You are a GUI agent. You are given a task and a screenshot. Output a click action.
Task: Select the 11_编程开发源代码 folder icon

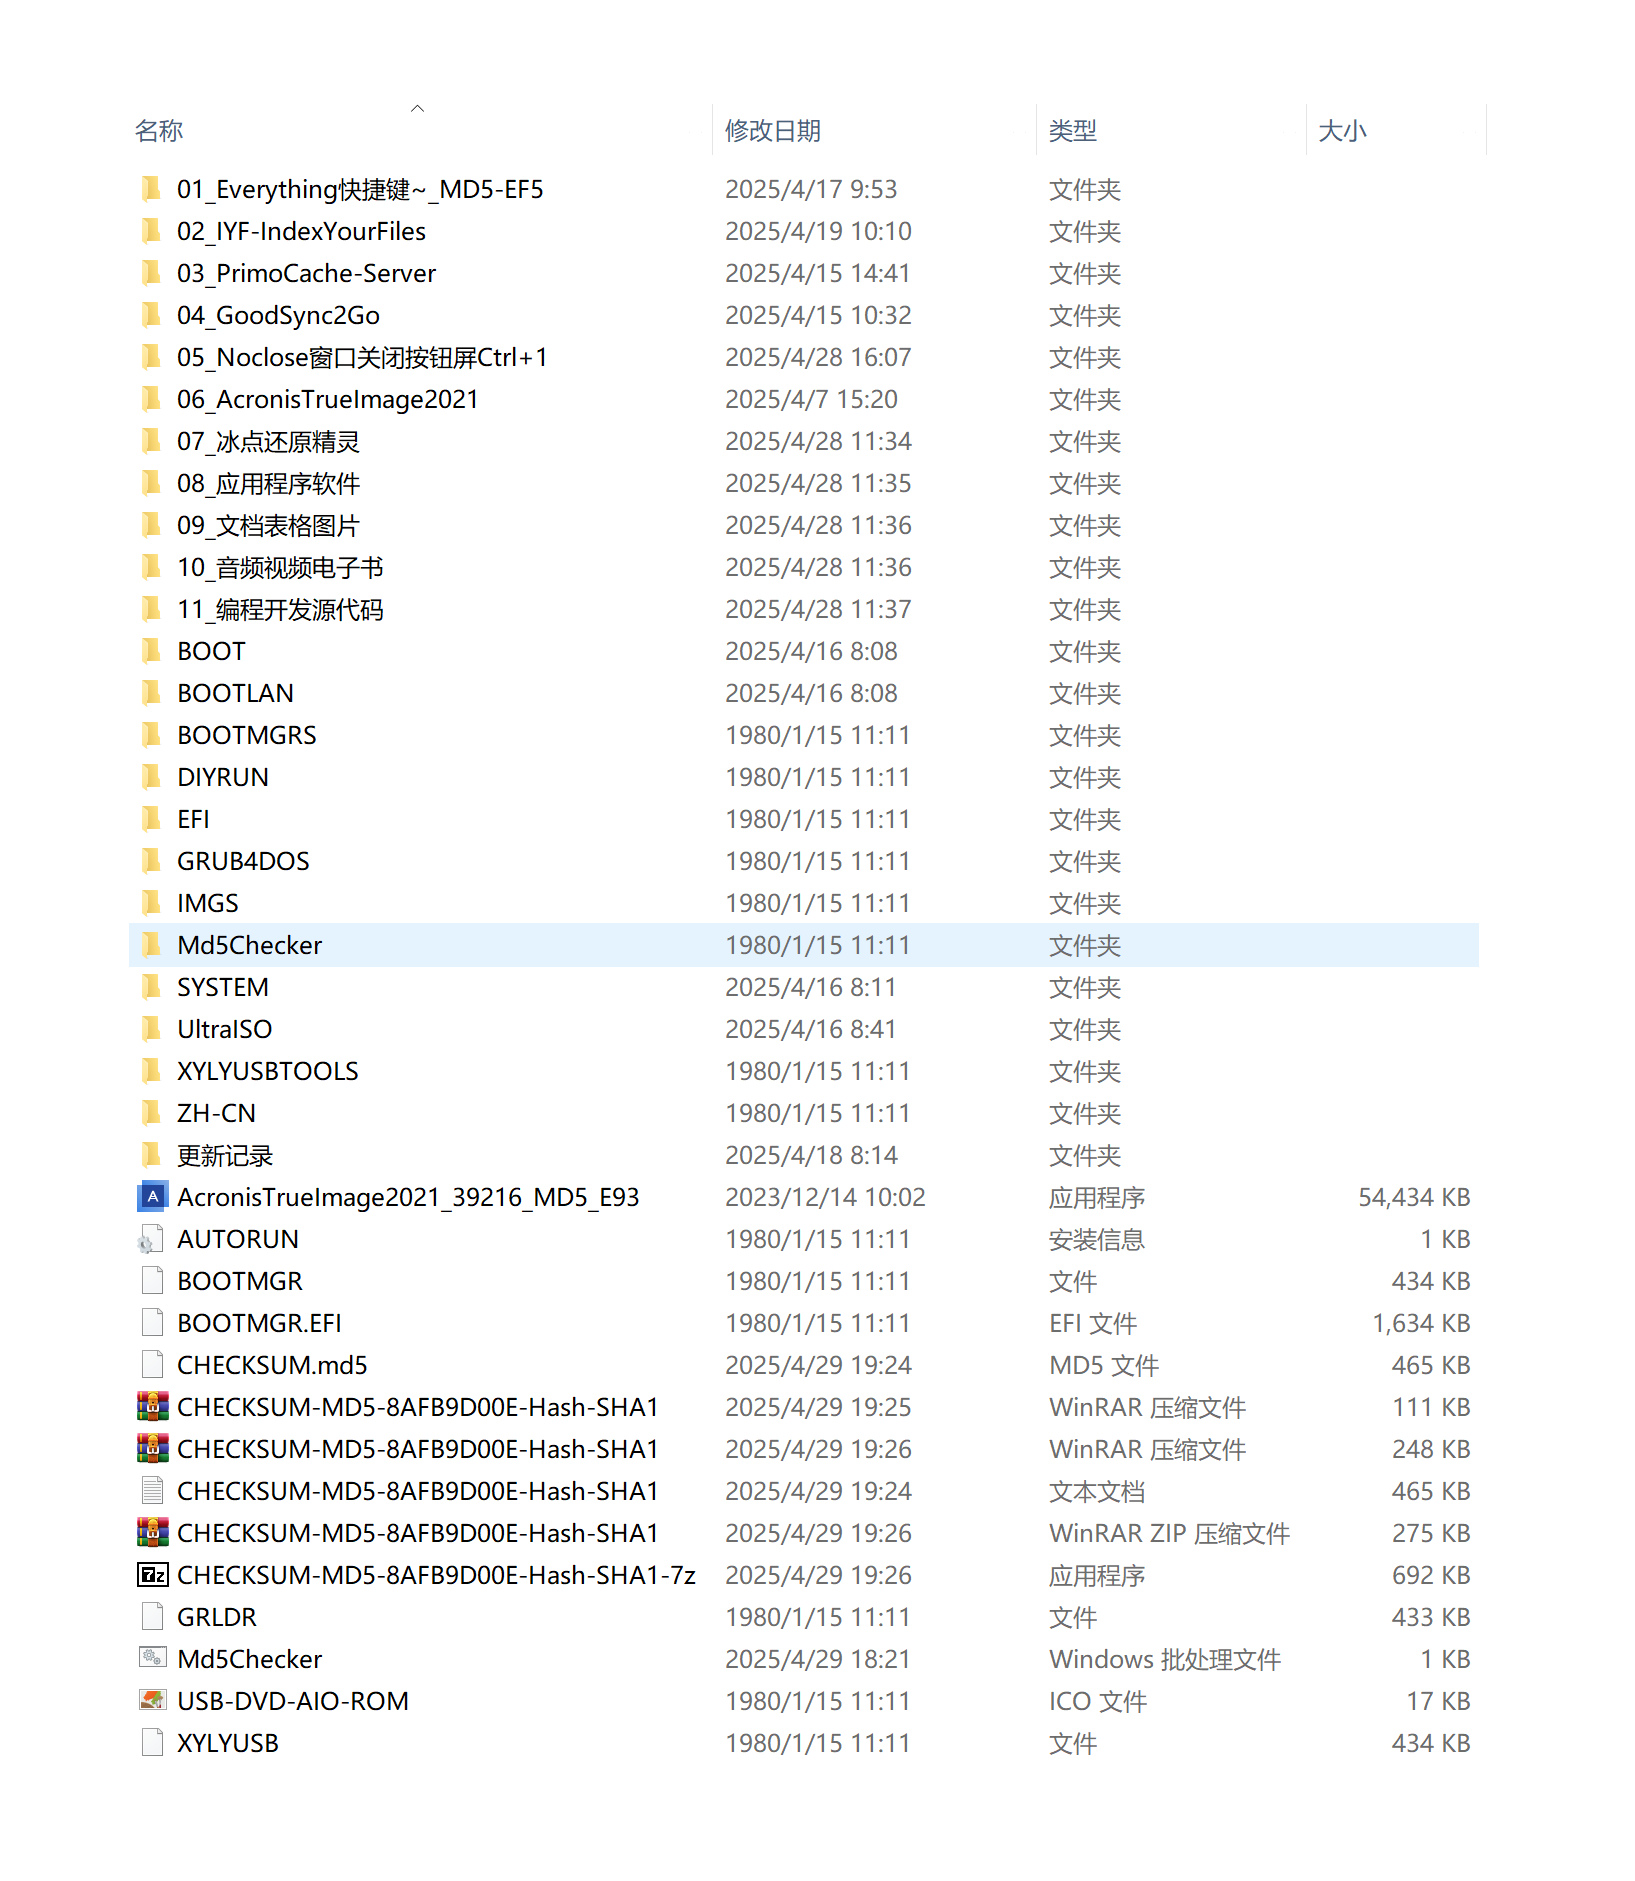tap(151, 609)
